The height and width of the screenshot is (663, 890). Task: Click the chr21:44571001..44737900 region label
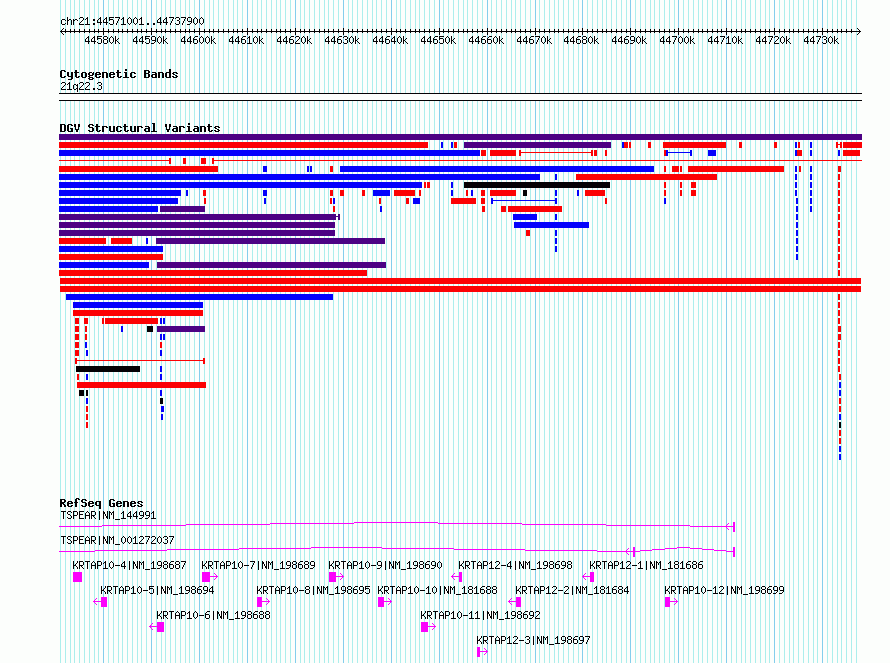click(132, 21)
